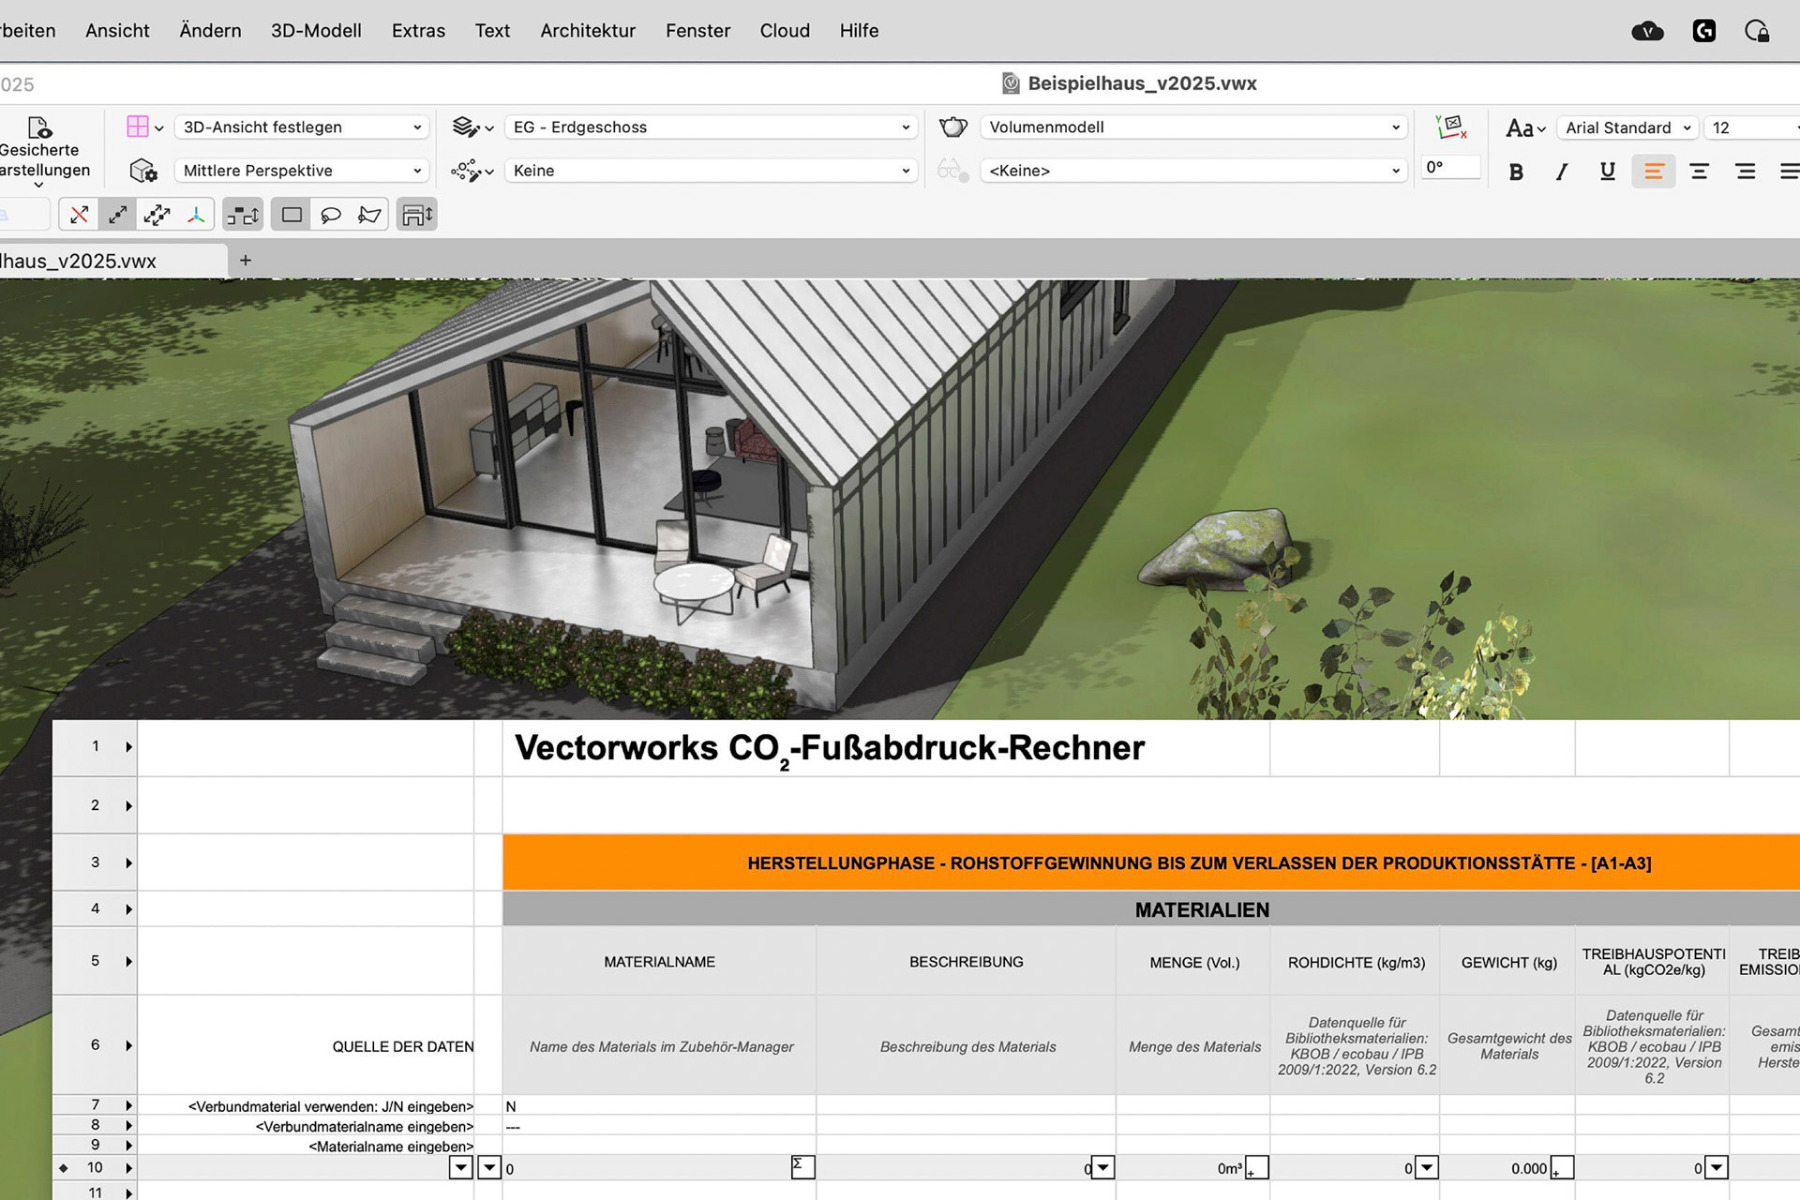Activate the rectangular marquee selection mode
This screenshot has width=1800, height=1200.
point(291,213)
